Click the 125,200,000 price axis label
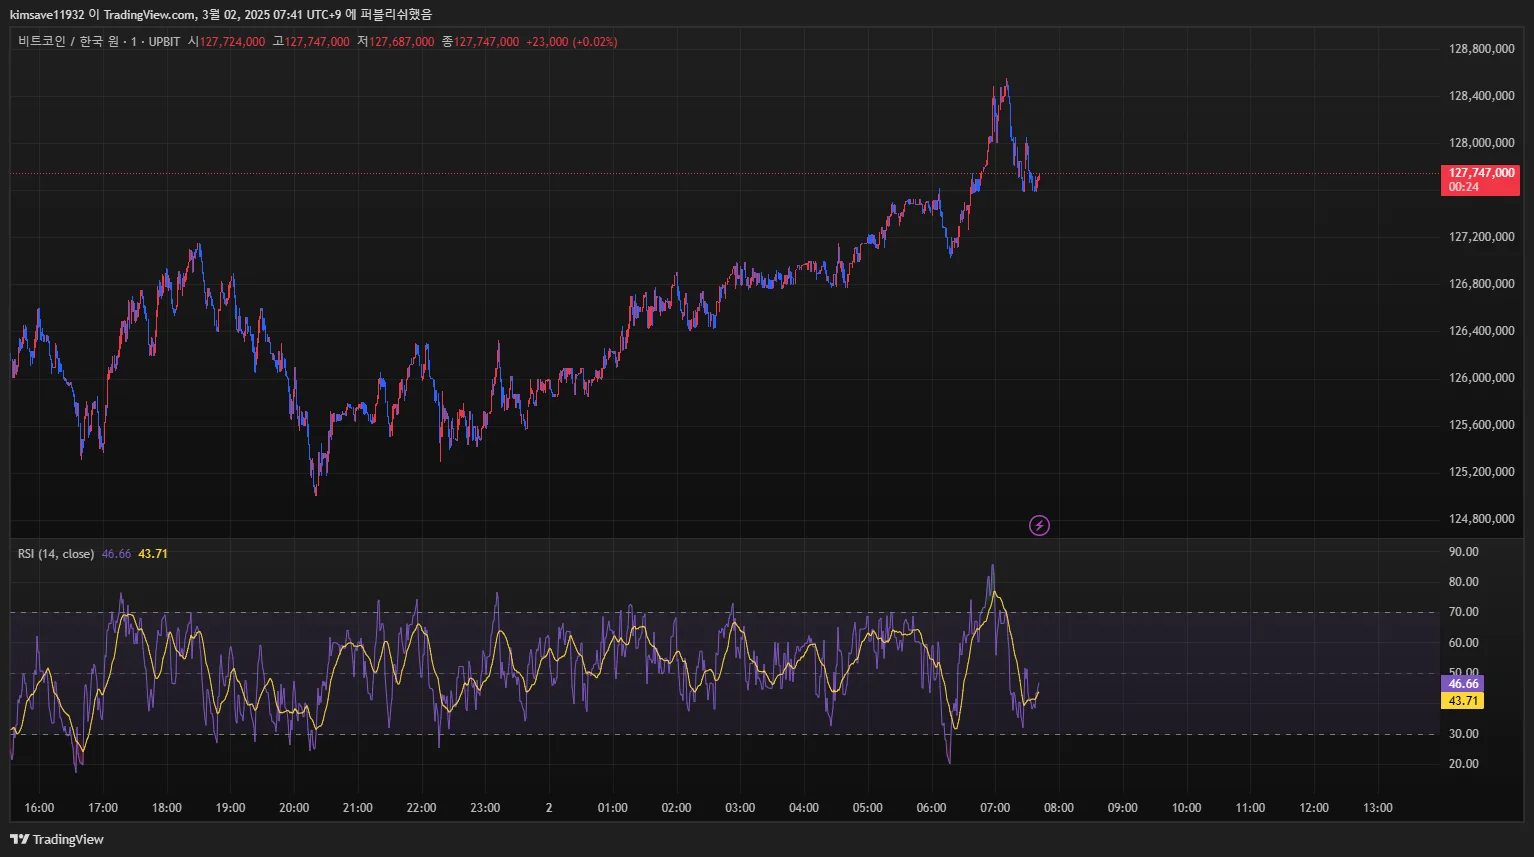This screenshot has width=1534, height=857. pos(1481,472)
